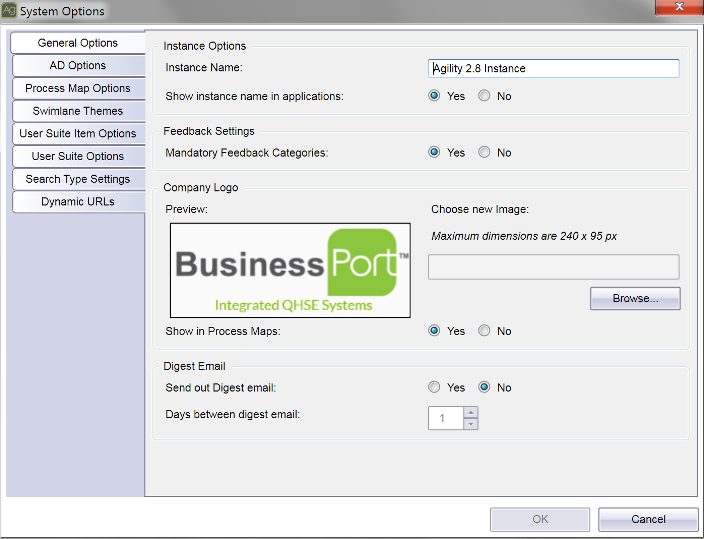Open the User Suite Options tab

pos(78,156)
